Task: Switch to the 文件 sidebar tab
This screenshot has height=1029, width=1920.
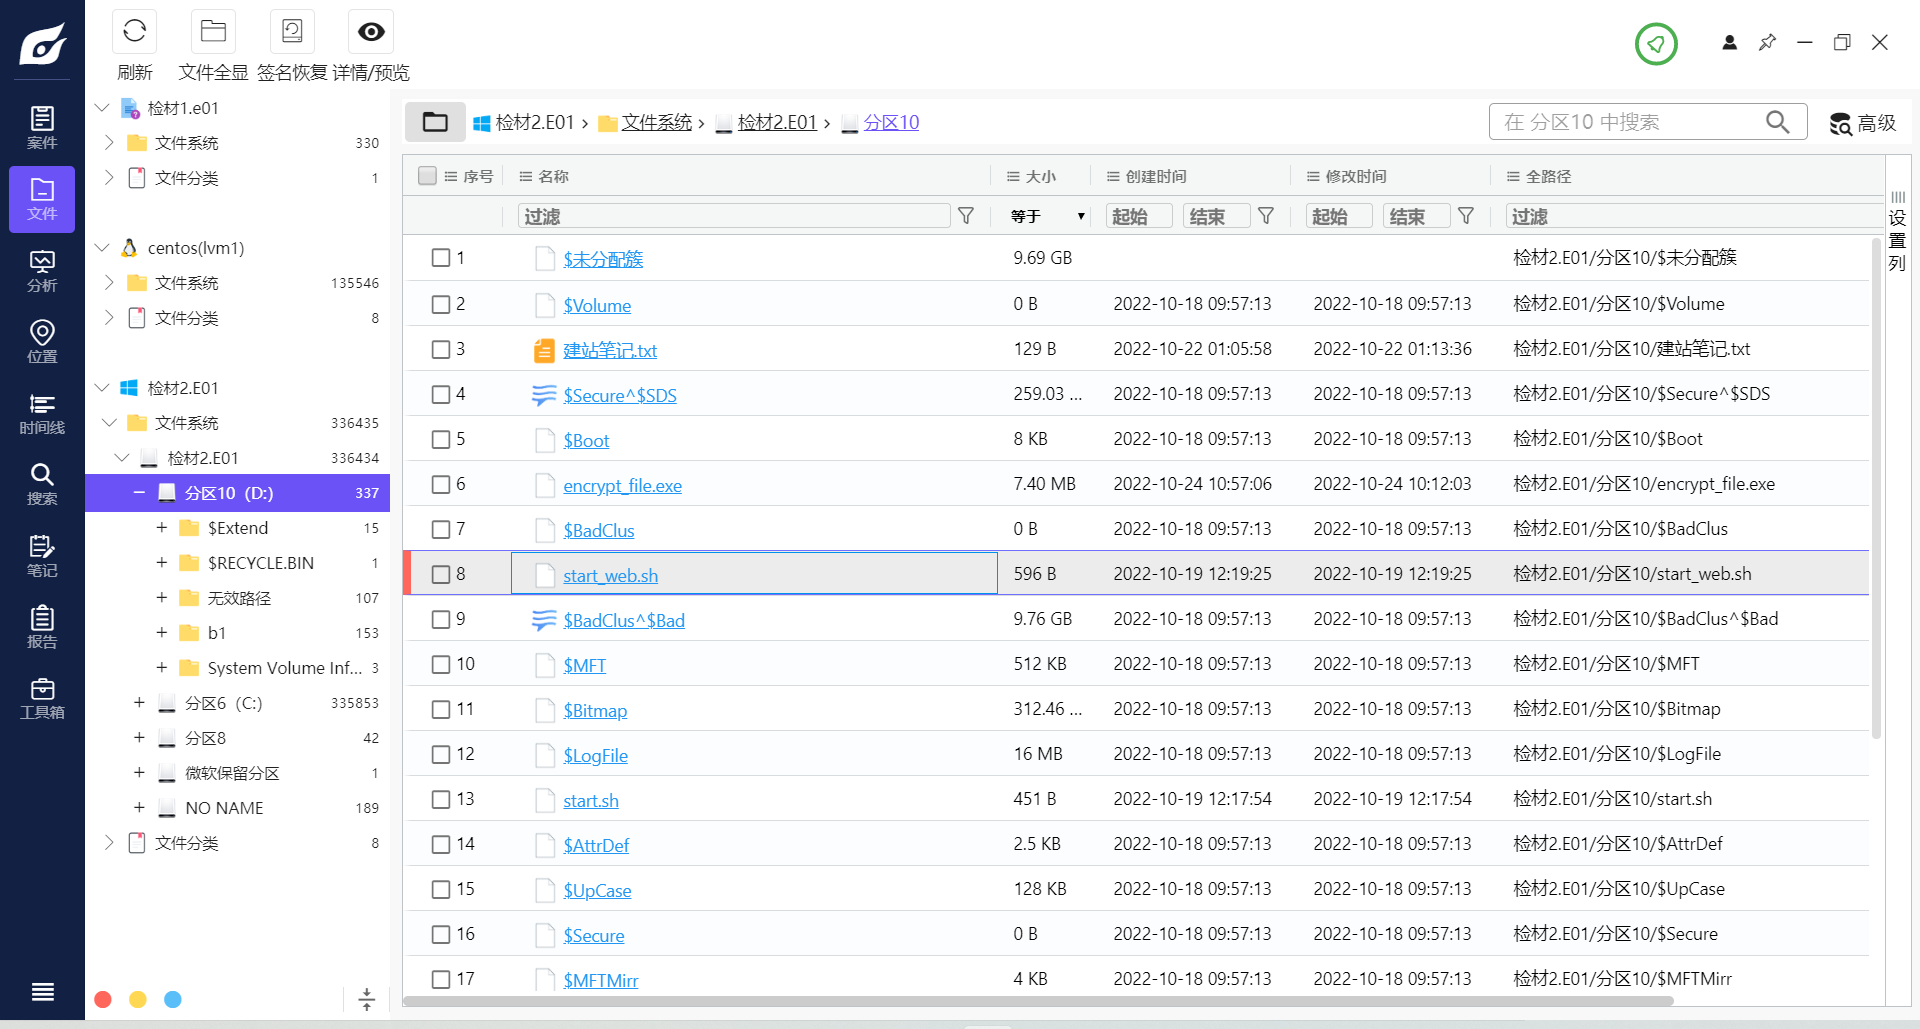Action: 42,199
